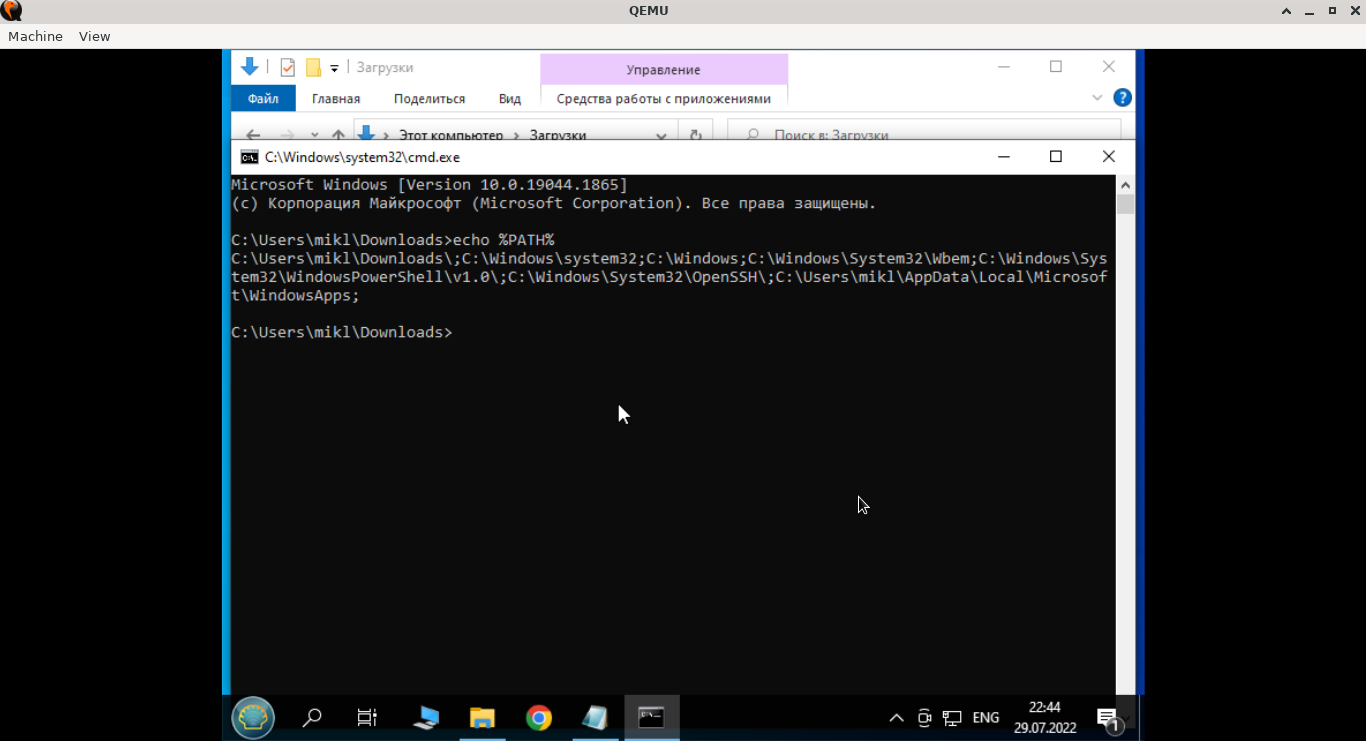Expand the address bar history dropdown
Viewport: 1366px width, 741px height.
pyautogui.click(x=661, y=135)
